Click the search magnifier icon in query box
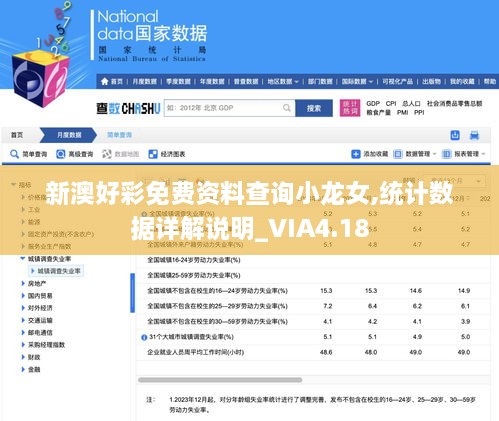Viewport: 499px width, 421px height. pyautogui.click(x=286, y=108)
